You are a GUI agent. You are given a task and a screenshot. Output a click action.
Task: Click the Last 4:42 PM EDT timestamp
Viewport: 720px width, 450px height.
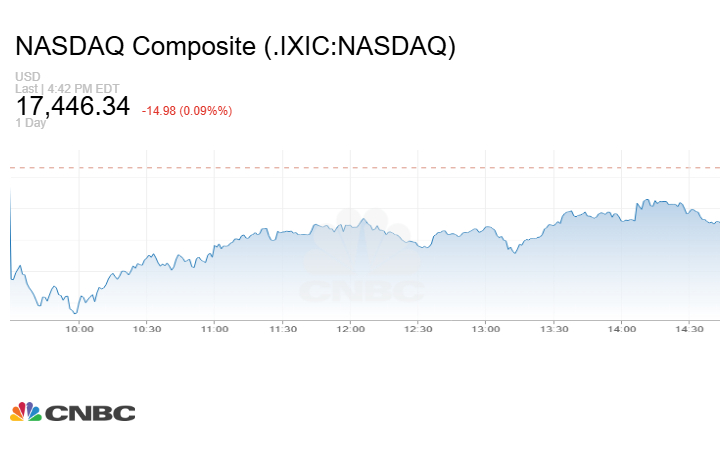(65, 88)
